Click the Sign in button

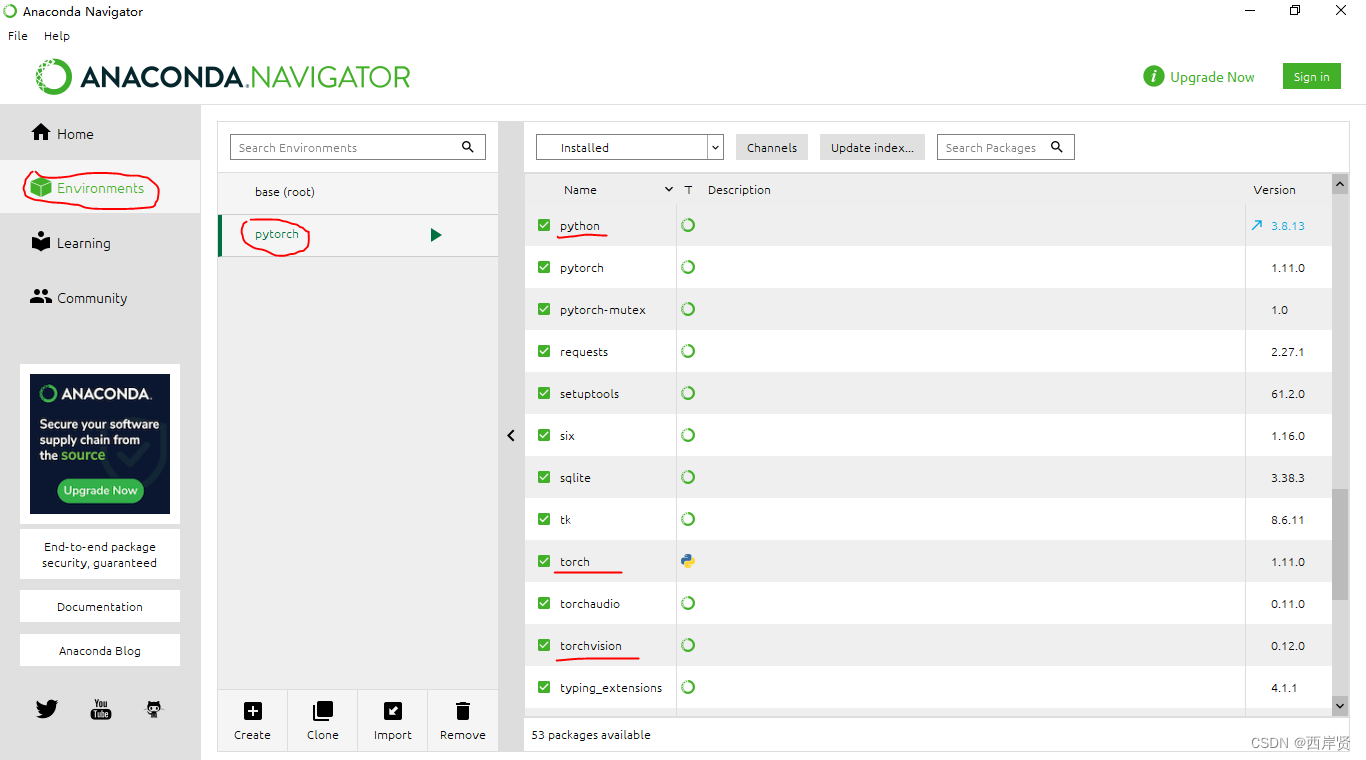click(x=1311, y=76)
